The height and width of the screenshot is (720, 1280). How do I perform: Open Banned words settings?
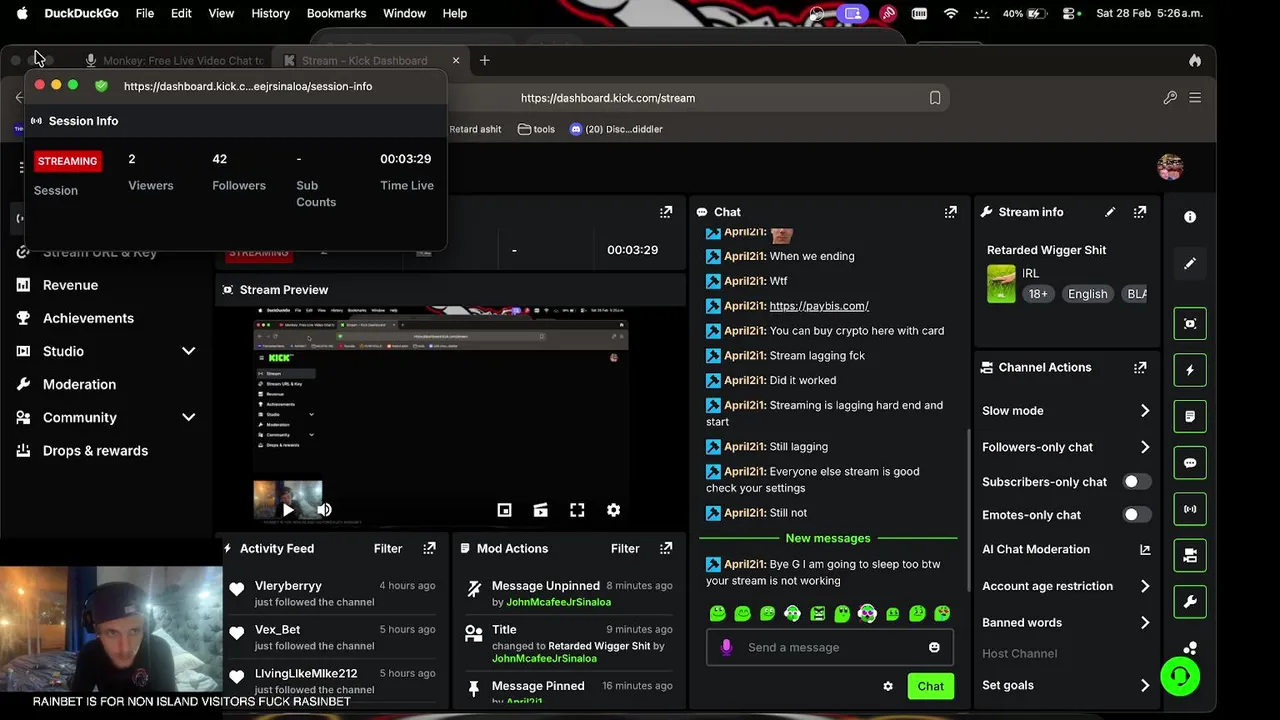point(1066,622)
